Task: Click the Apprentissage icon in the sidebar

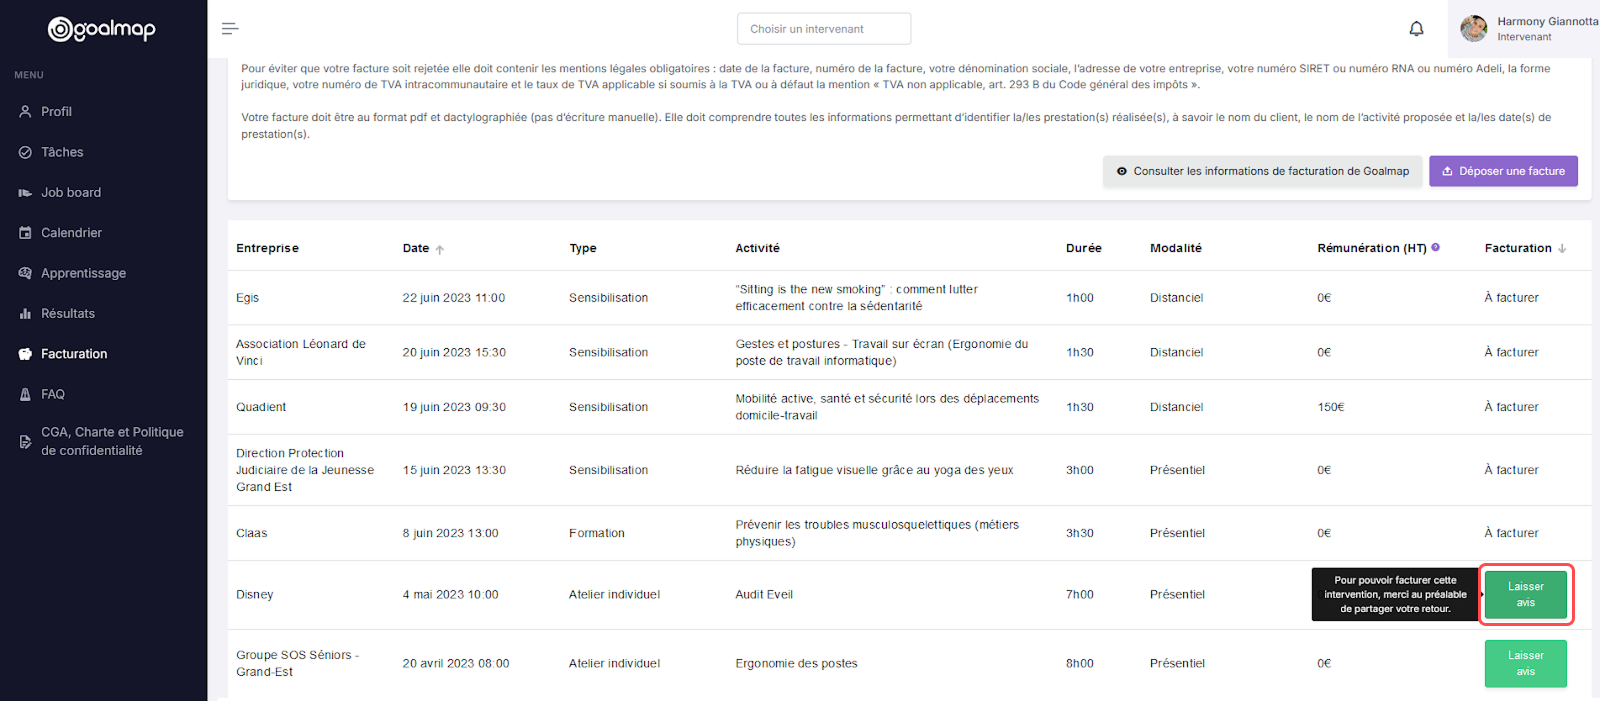Action: coord(25,273)
